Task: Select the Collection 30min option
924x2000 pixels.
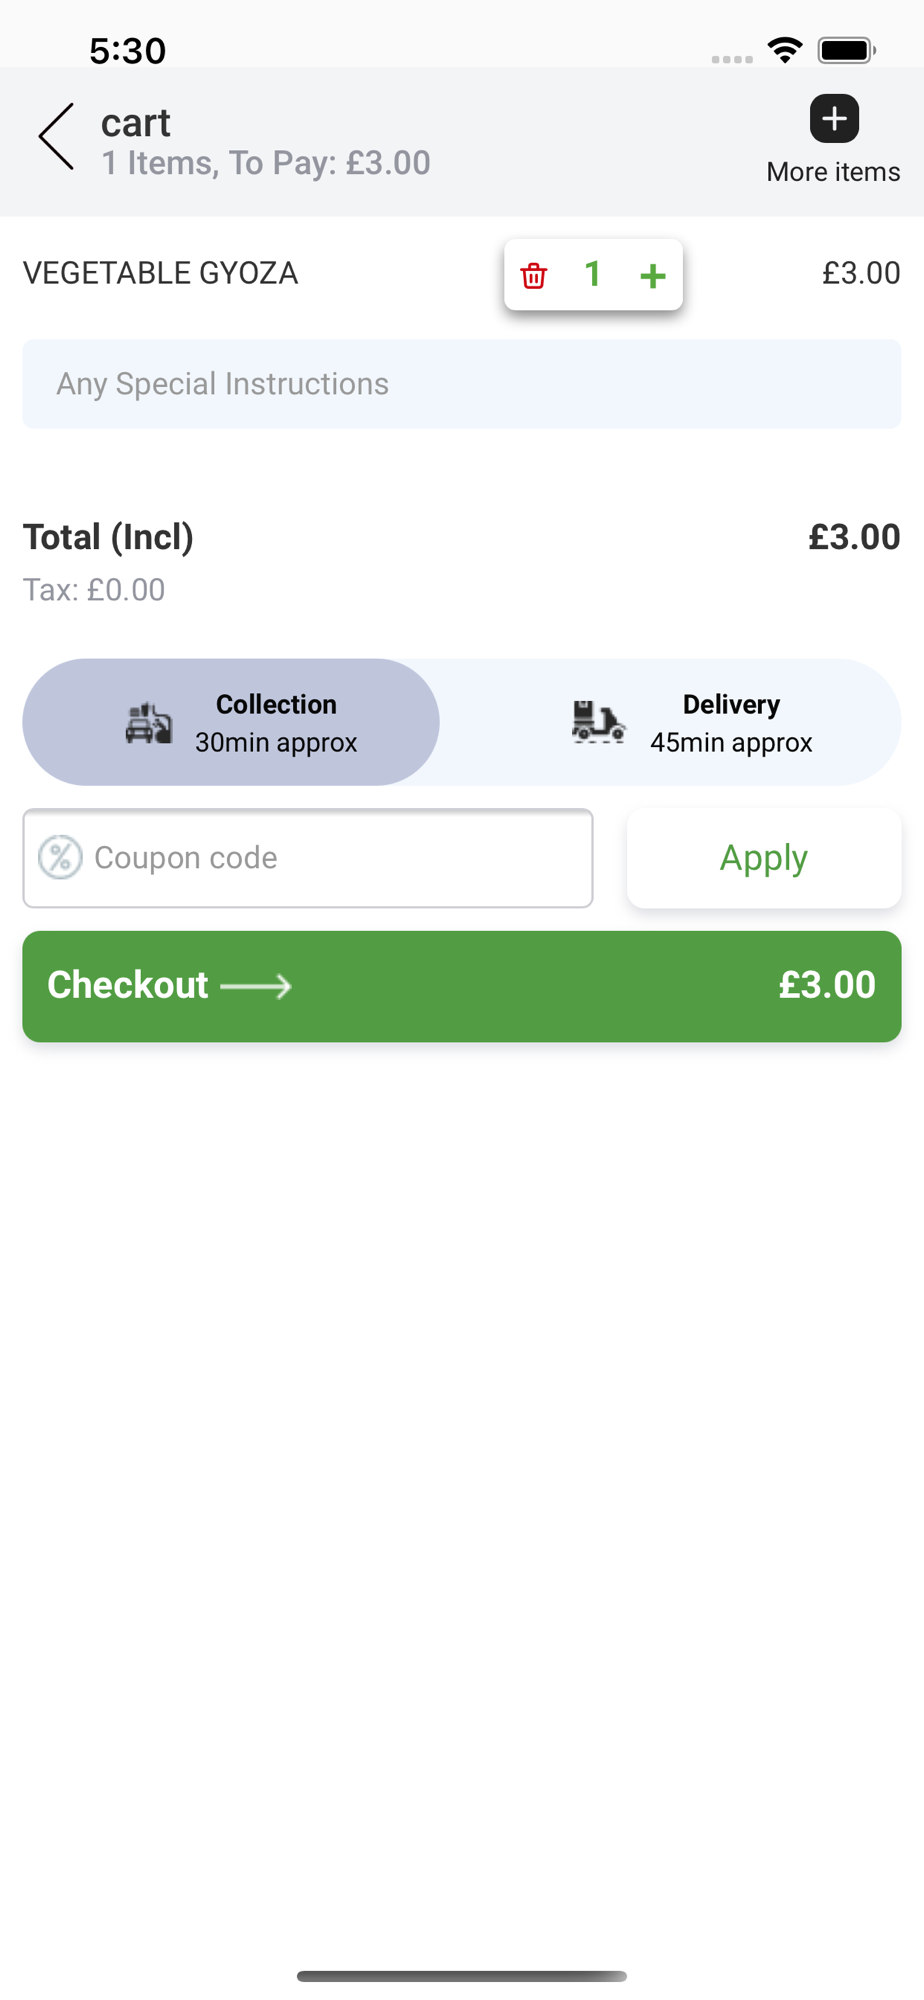Action: pyautogui.click(x=231, y=722)
